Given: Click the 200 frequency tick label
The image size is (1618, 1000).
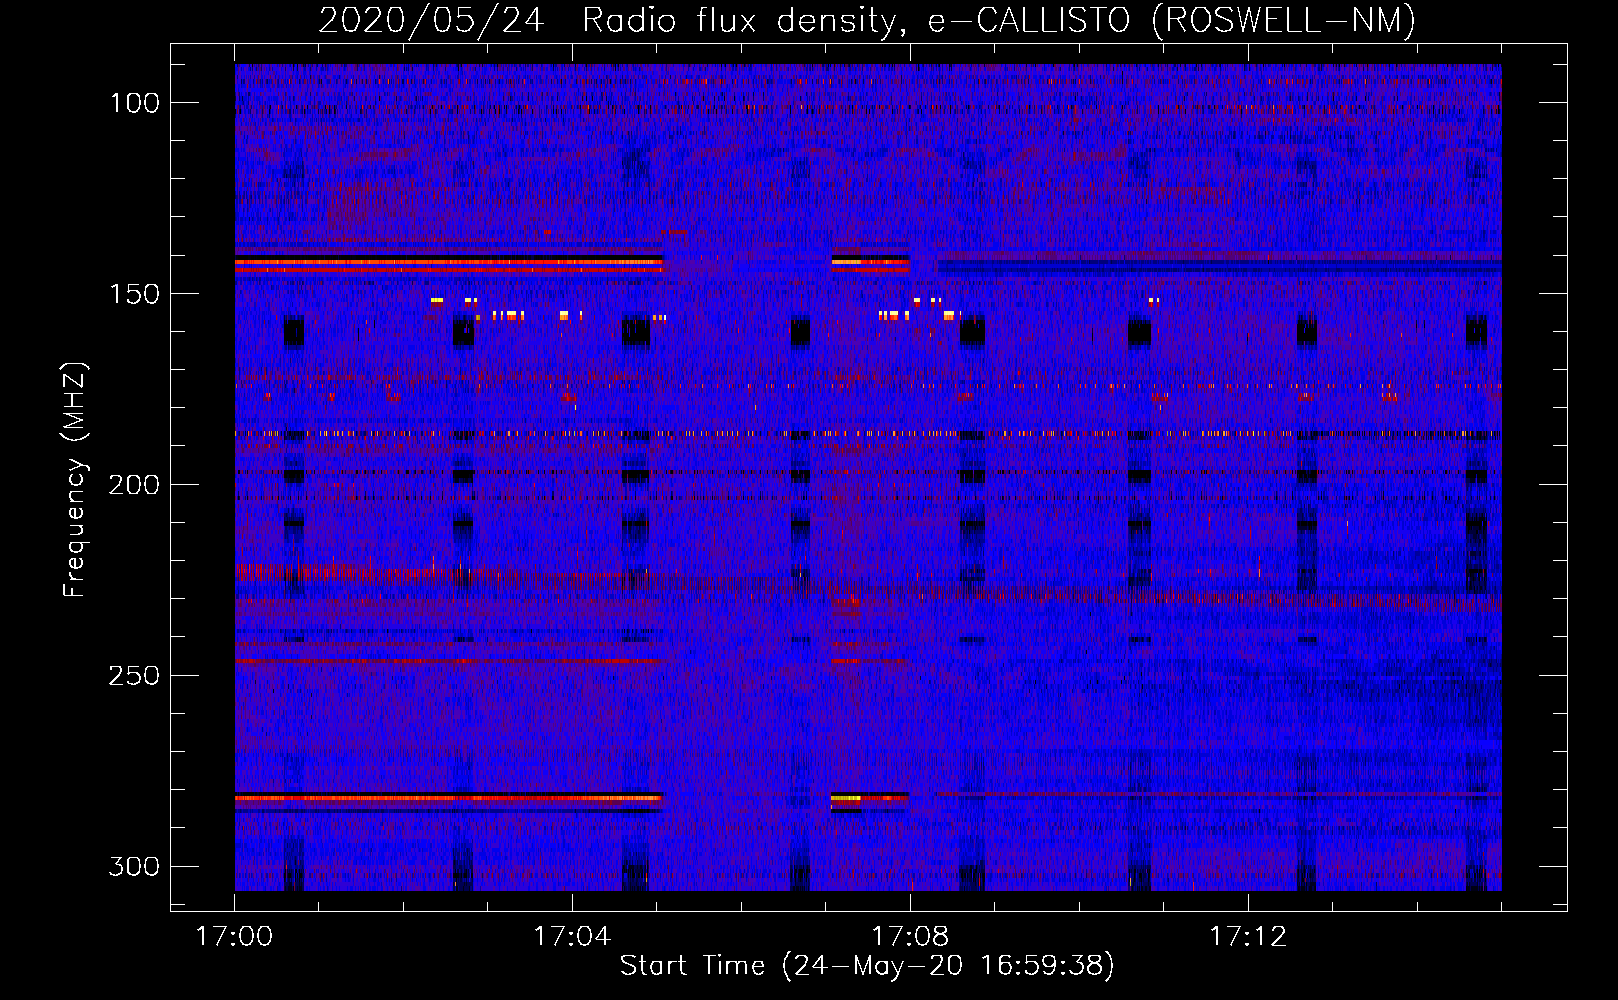Looking at the screenshot, I should tap(135, 485).
